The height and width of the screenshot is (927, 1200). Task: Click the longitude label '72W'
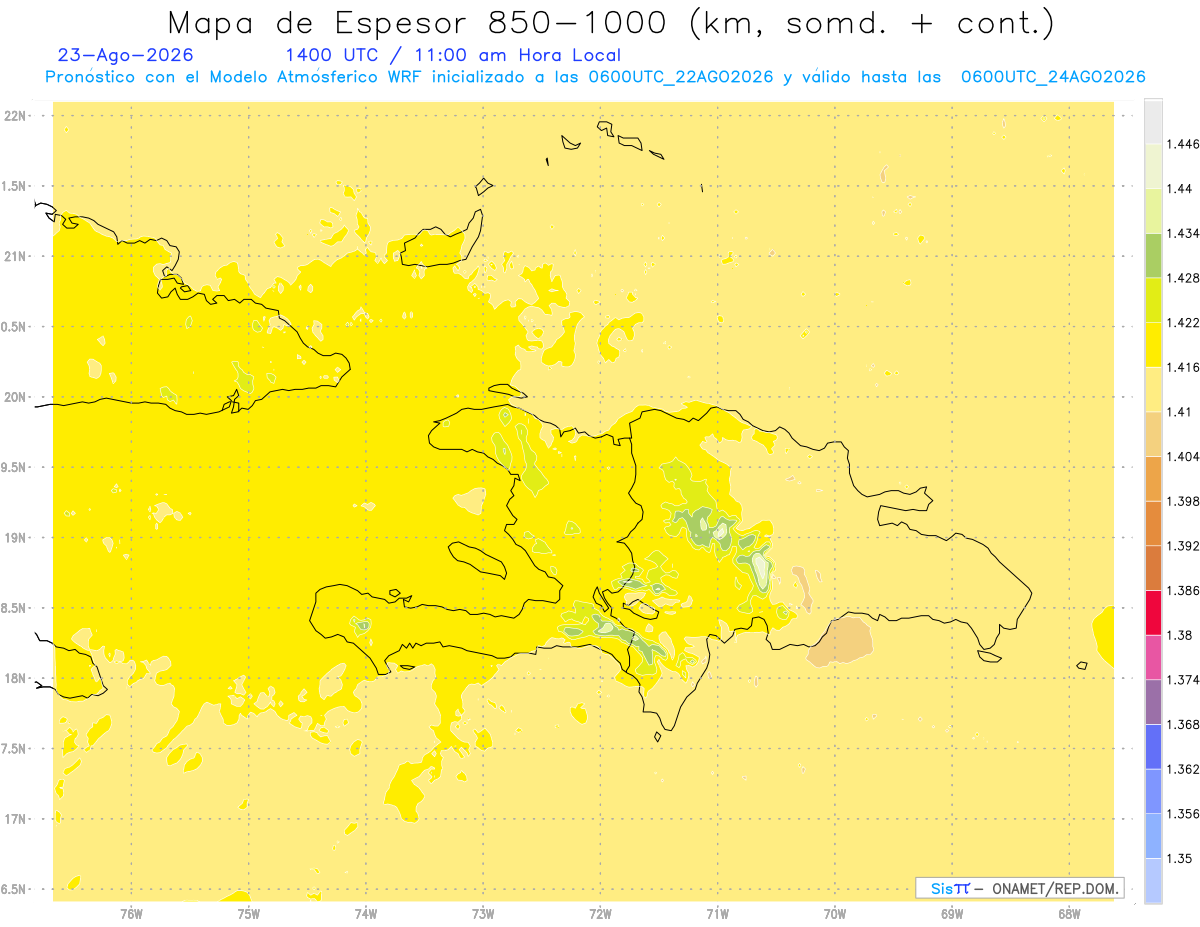point(600,914)
